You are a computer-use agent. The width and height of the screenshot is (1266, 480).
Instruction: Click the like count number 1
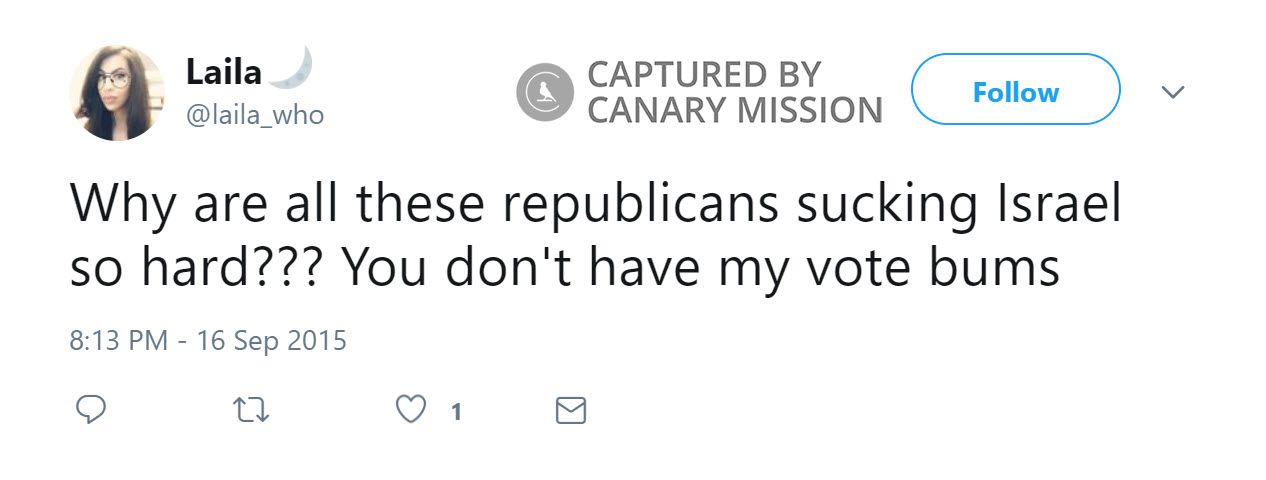point(456,411)
